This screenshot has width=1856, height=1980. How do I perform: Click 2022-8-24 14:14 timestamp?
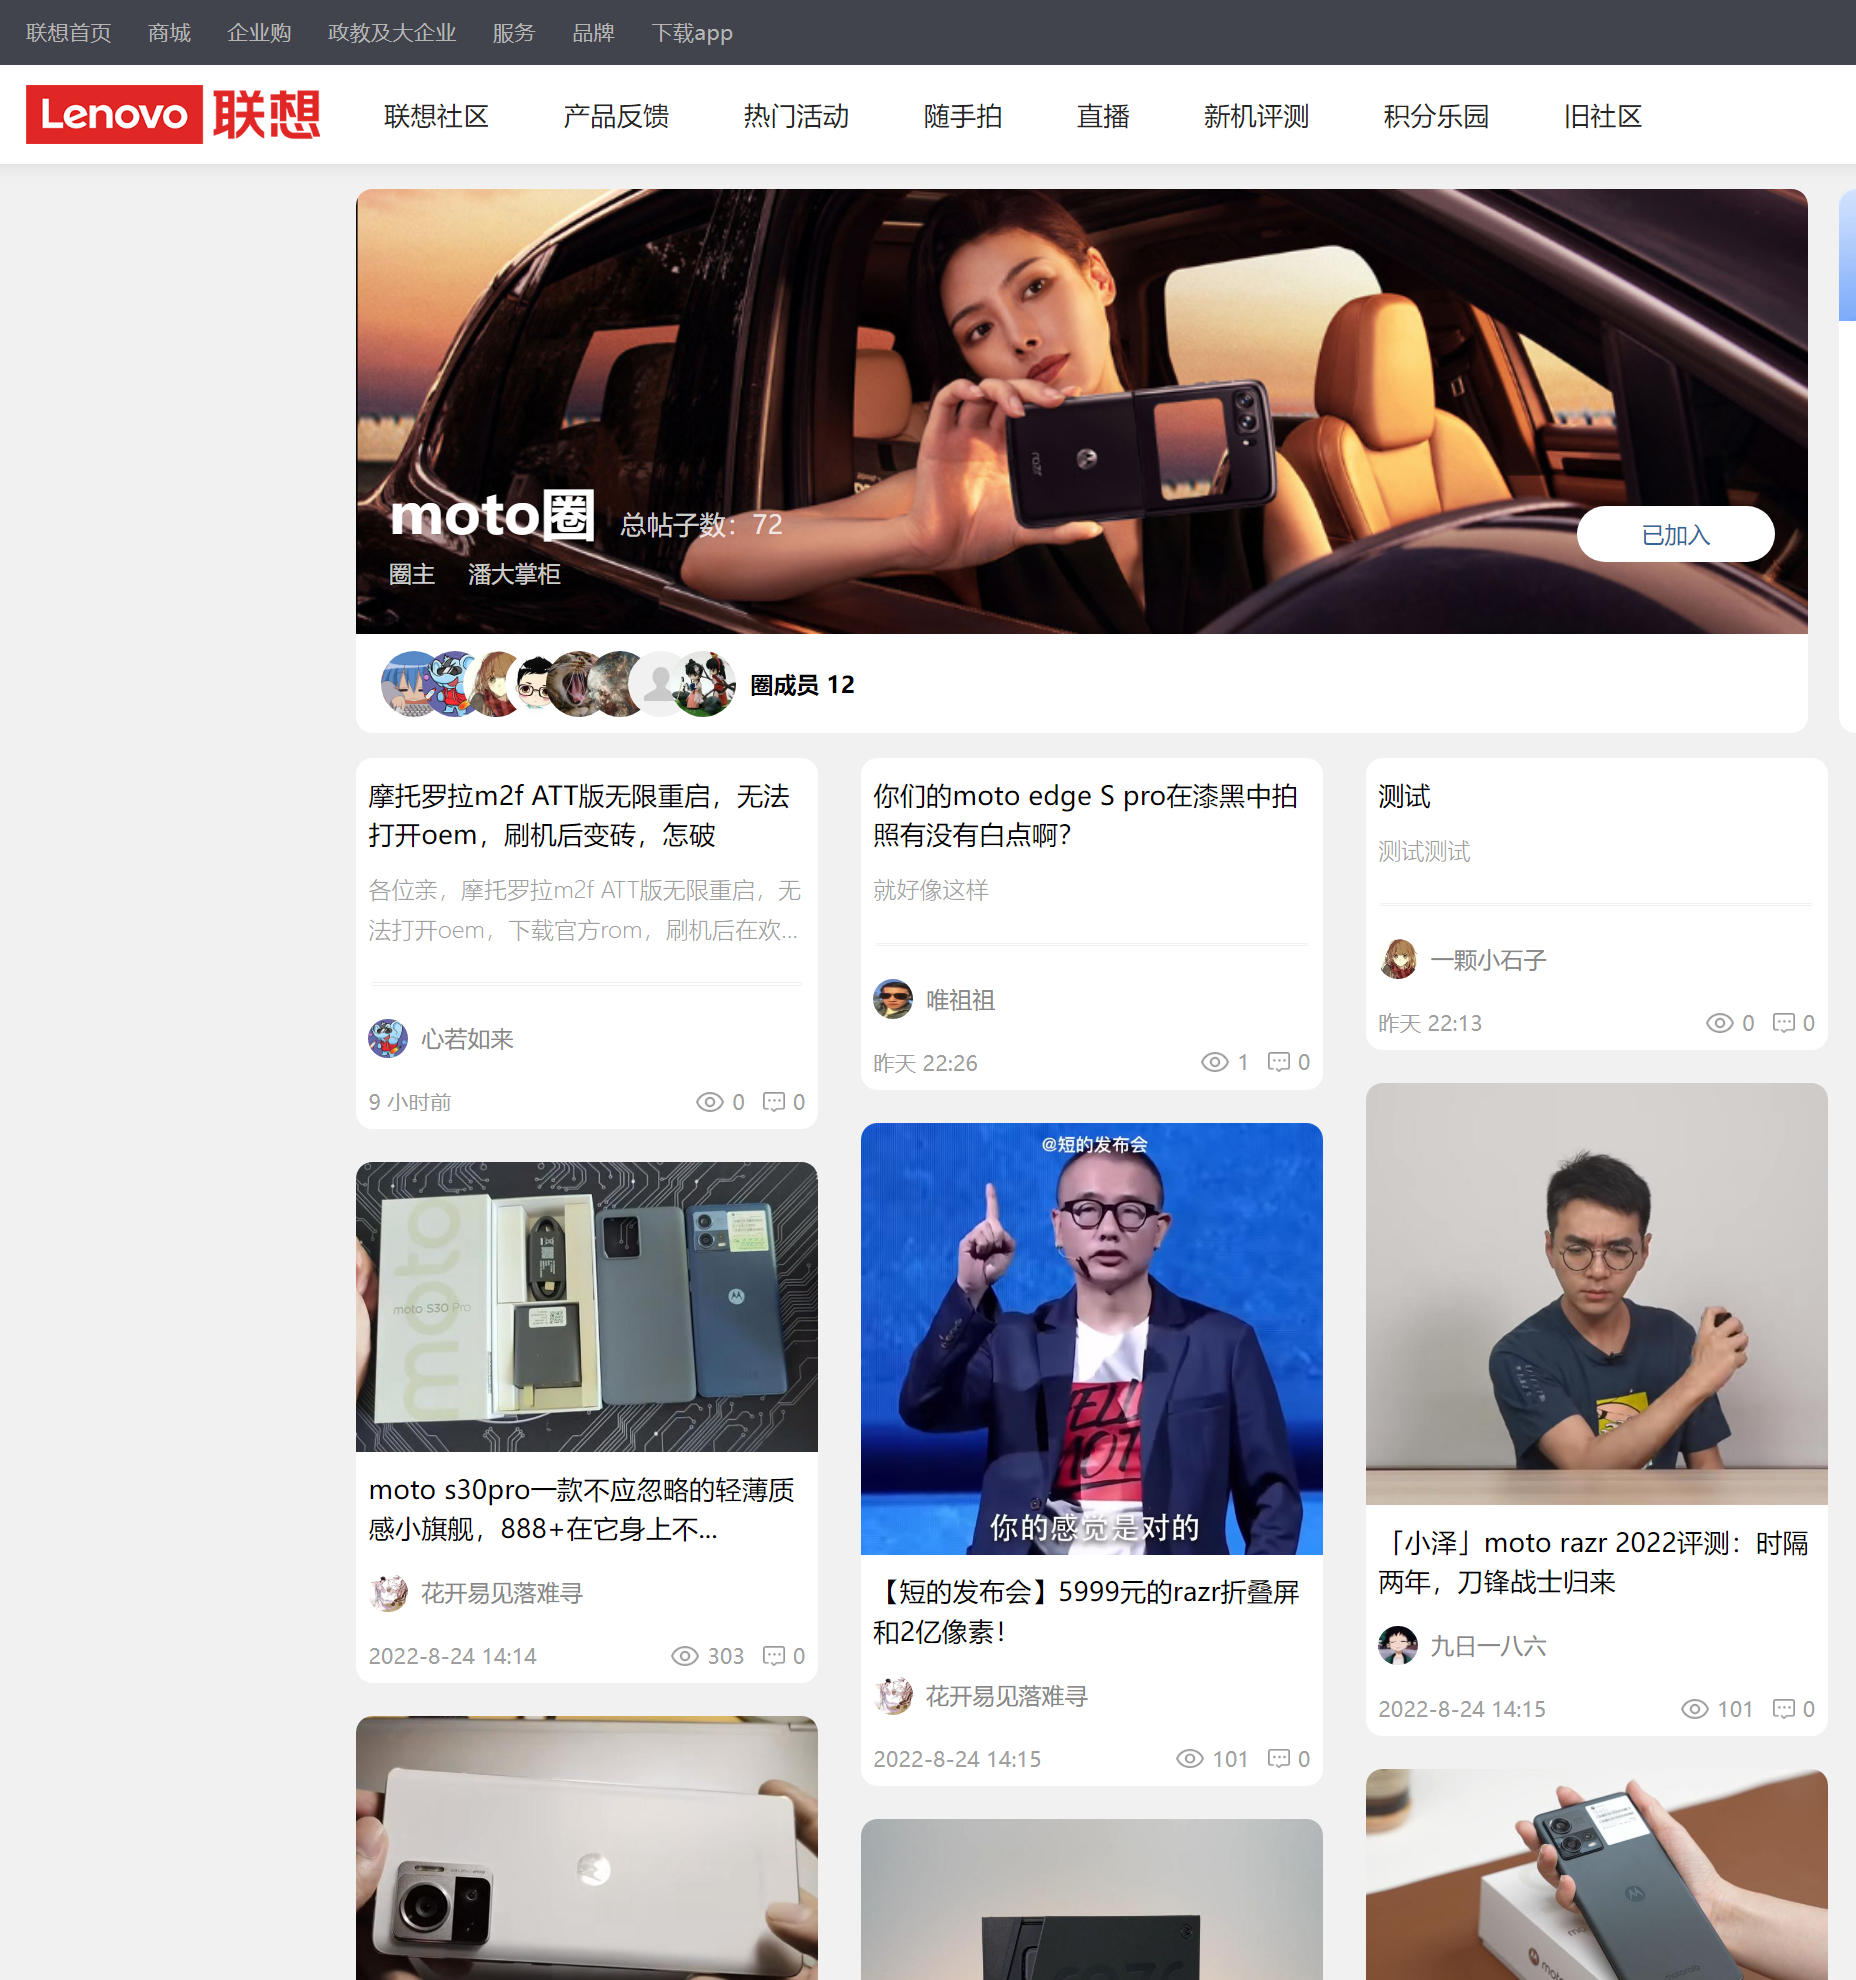pos(452,1656)
